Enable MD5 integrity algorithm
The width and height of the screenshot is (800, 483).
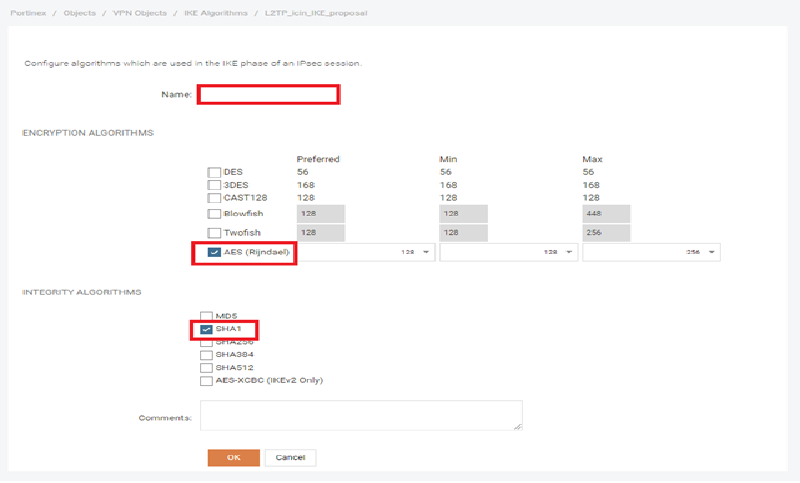(207, 316)
